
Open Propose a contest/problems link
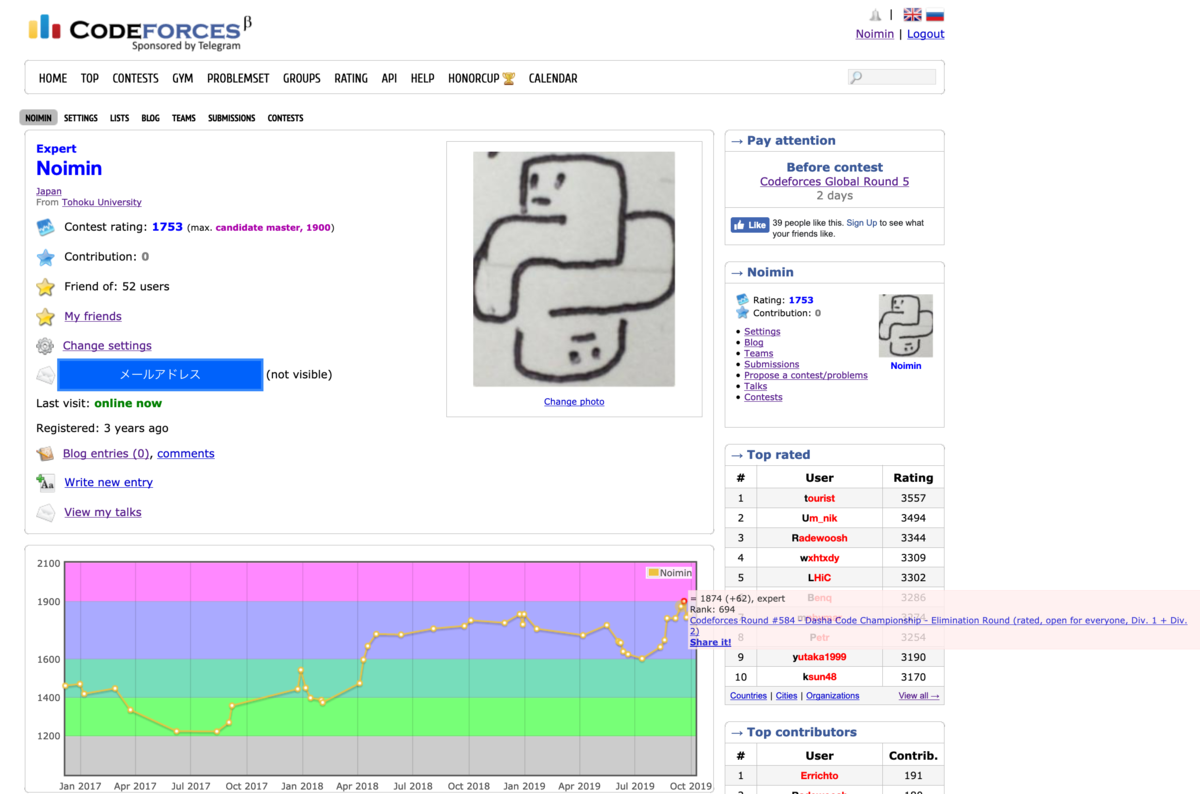tap(806, 375)
